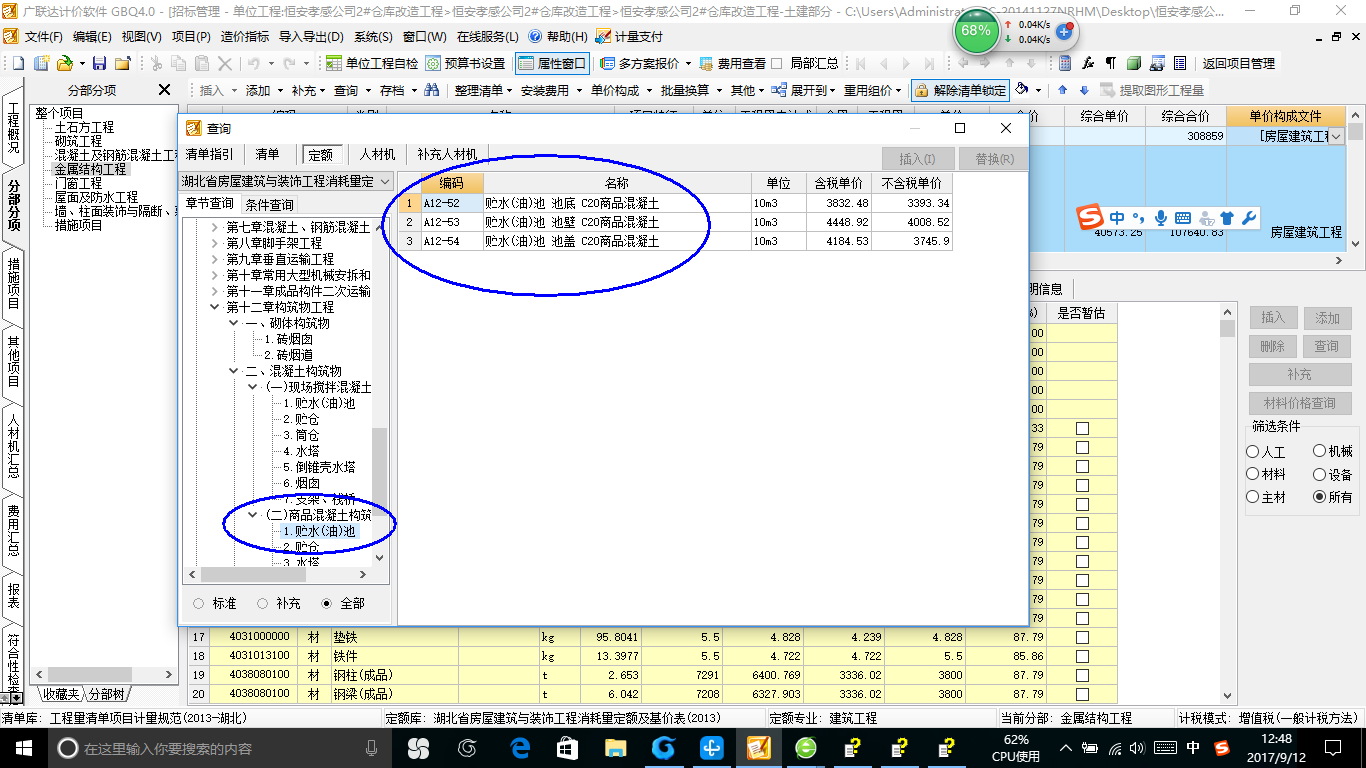Click the Open folder toolbar icon
The height and width of the screenshot is (768, 1366).
coord(64,63)
